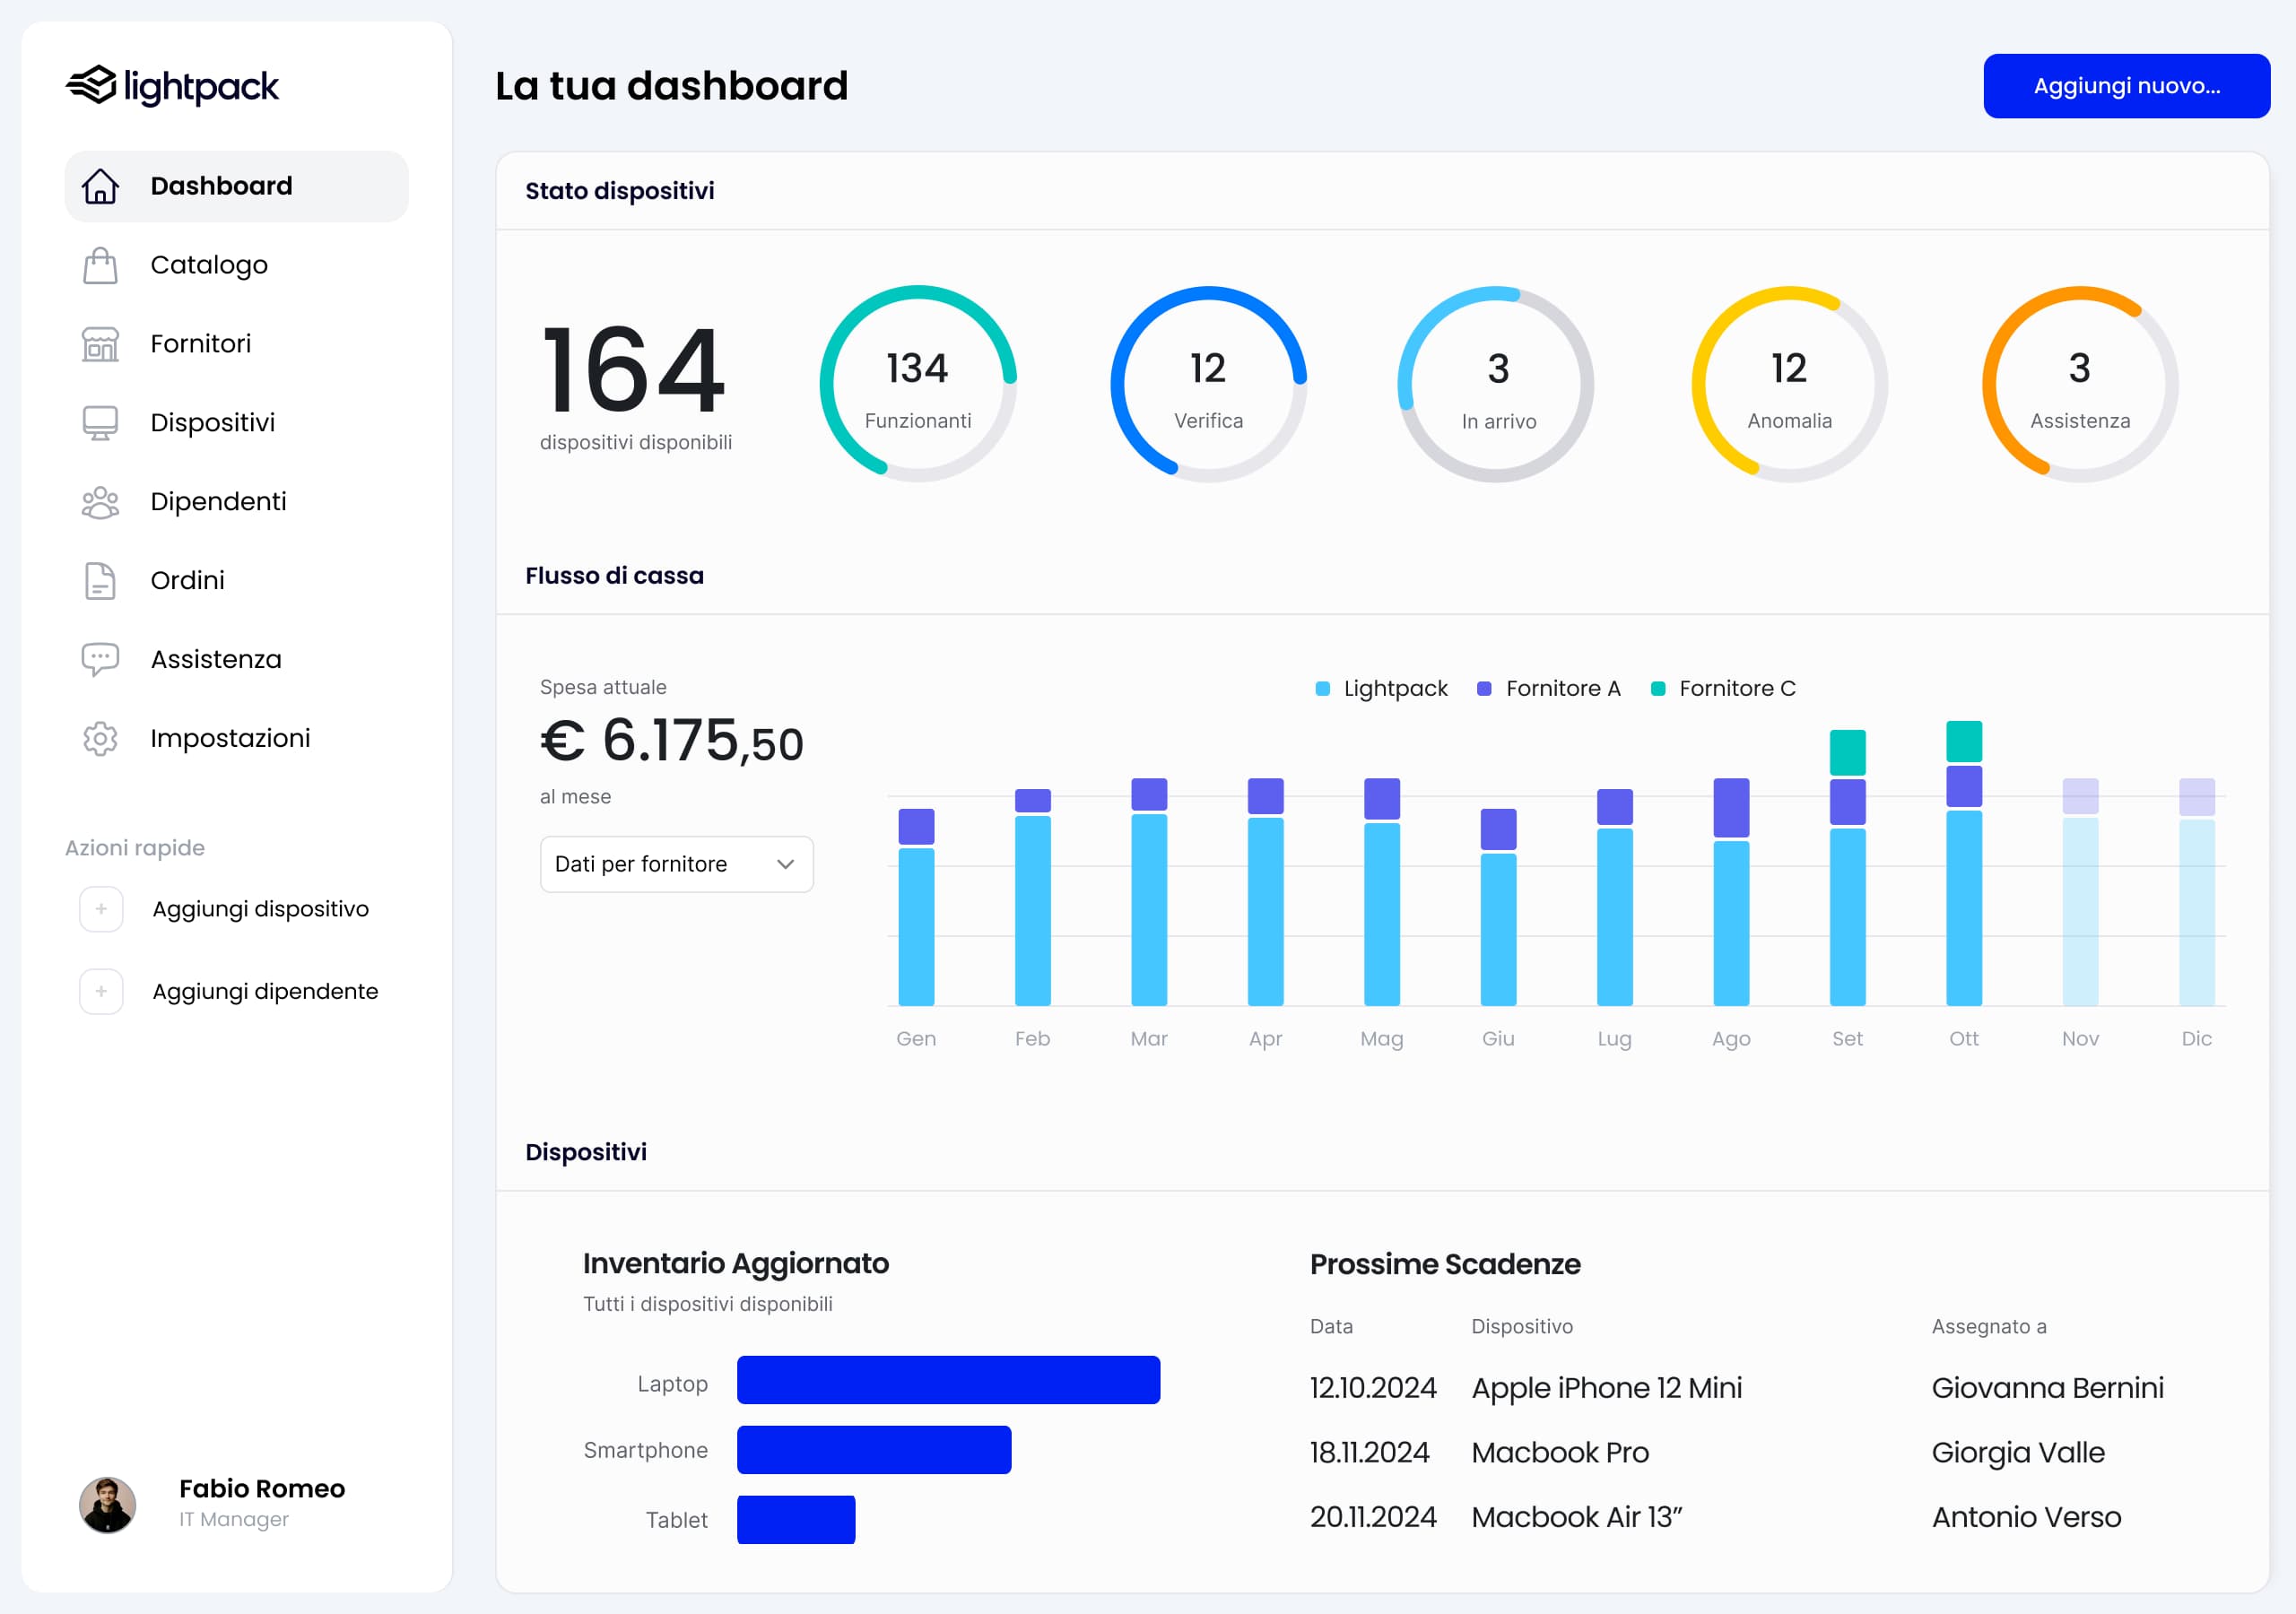Click the Aggiungi dipendente quick action
The height and width of the screenshot is (1614, 2296).
click(230, 991)
